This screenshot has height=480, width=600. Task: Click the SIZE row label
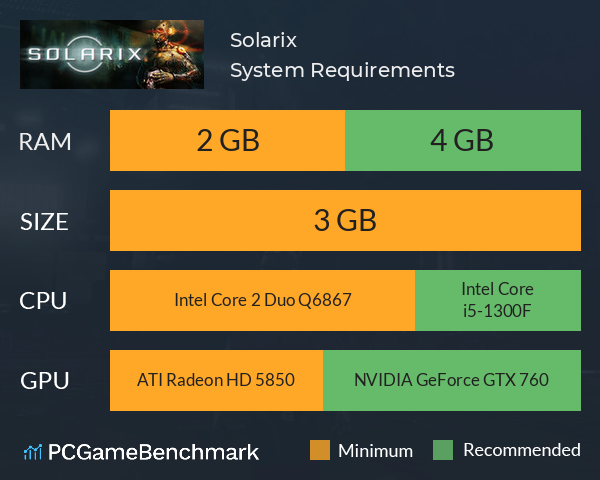(x=44, y=222)
